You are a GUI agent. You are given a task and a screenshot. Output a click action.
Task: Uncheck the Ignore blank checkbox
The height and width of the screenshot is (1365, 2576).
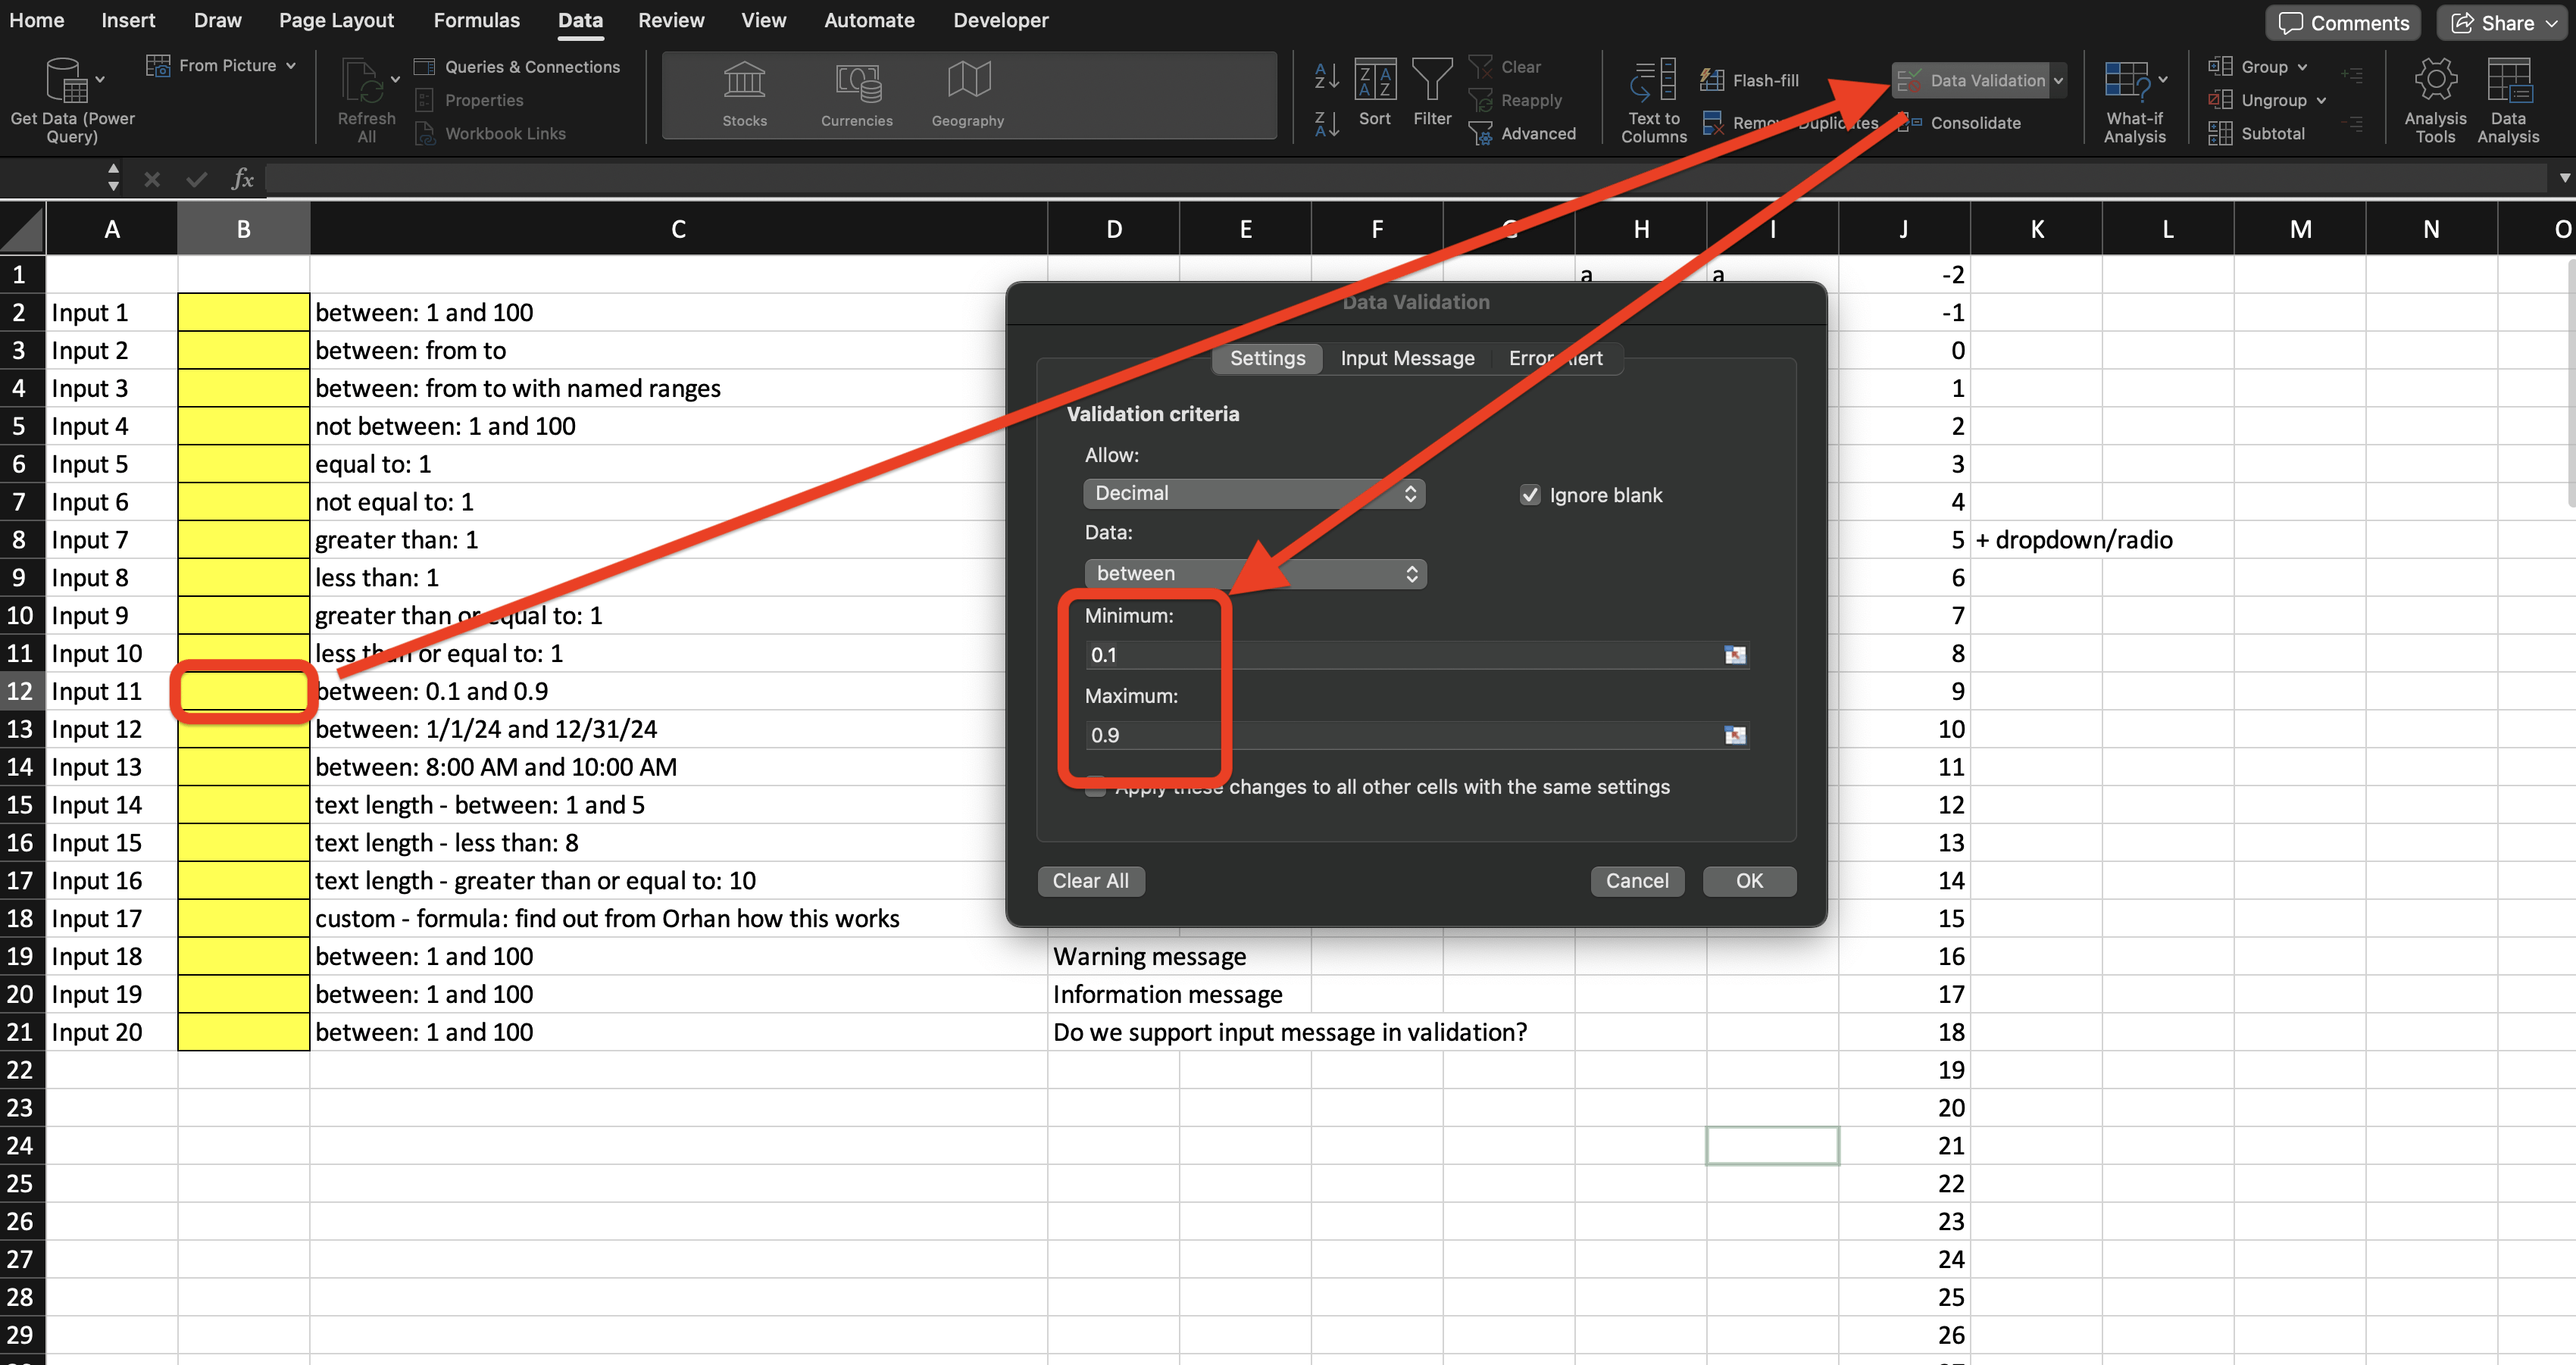[1530, 495]
